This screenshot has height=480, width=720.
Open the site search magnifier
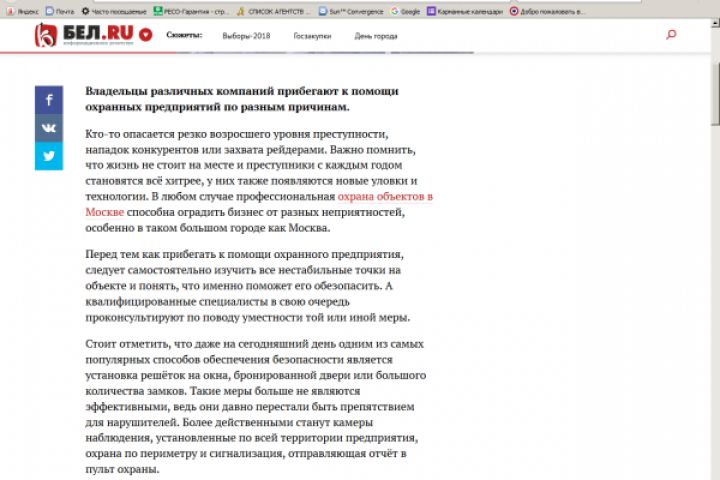click(671, 34)
